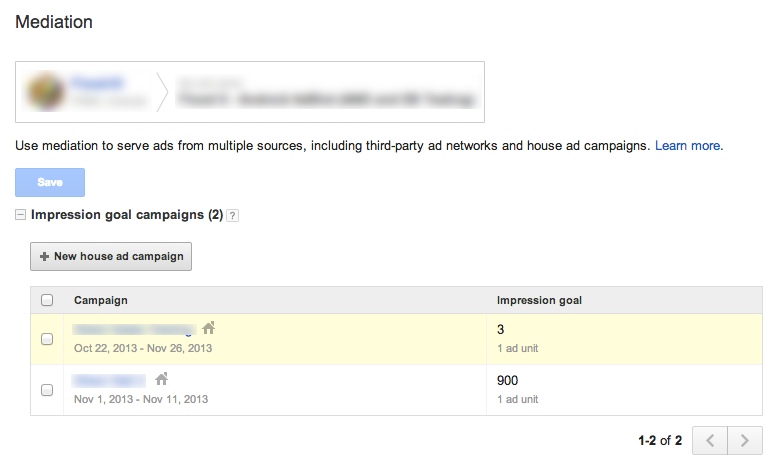Click the breadcrumb chevron separator arrow
Viewport: 775px width, 462px height.
(x=162, y=91)
